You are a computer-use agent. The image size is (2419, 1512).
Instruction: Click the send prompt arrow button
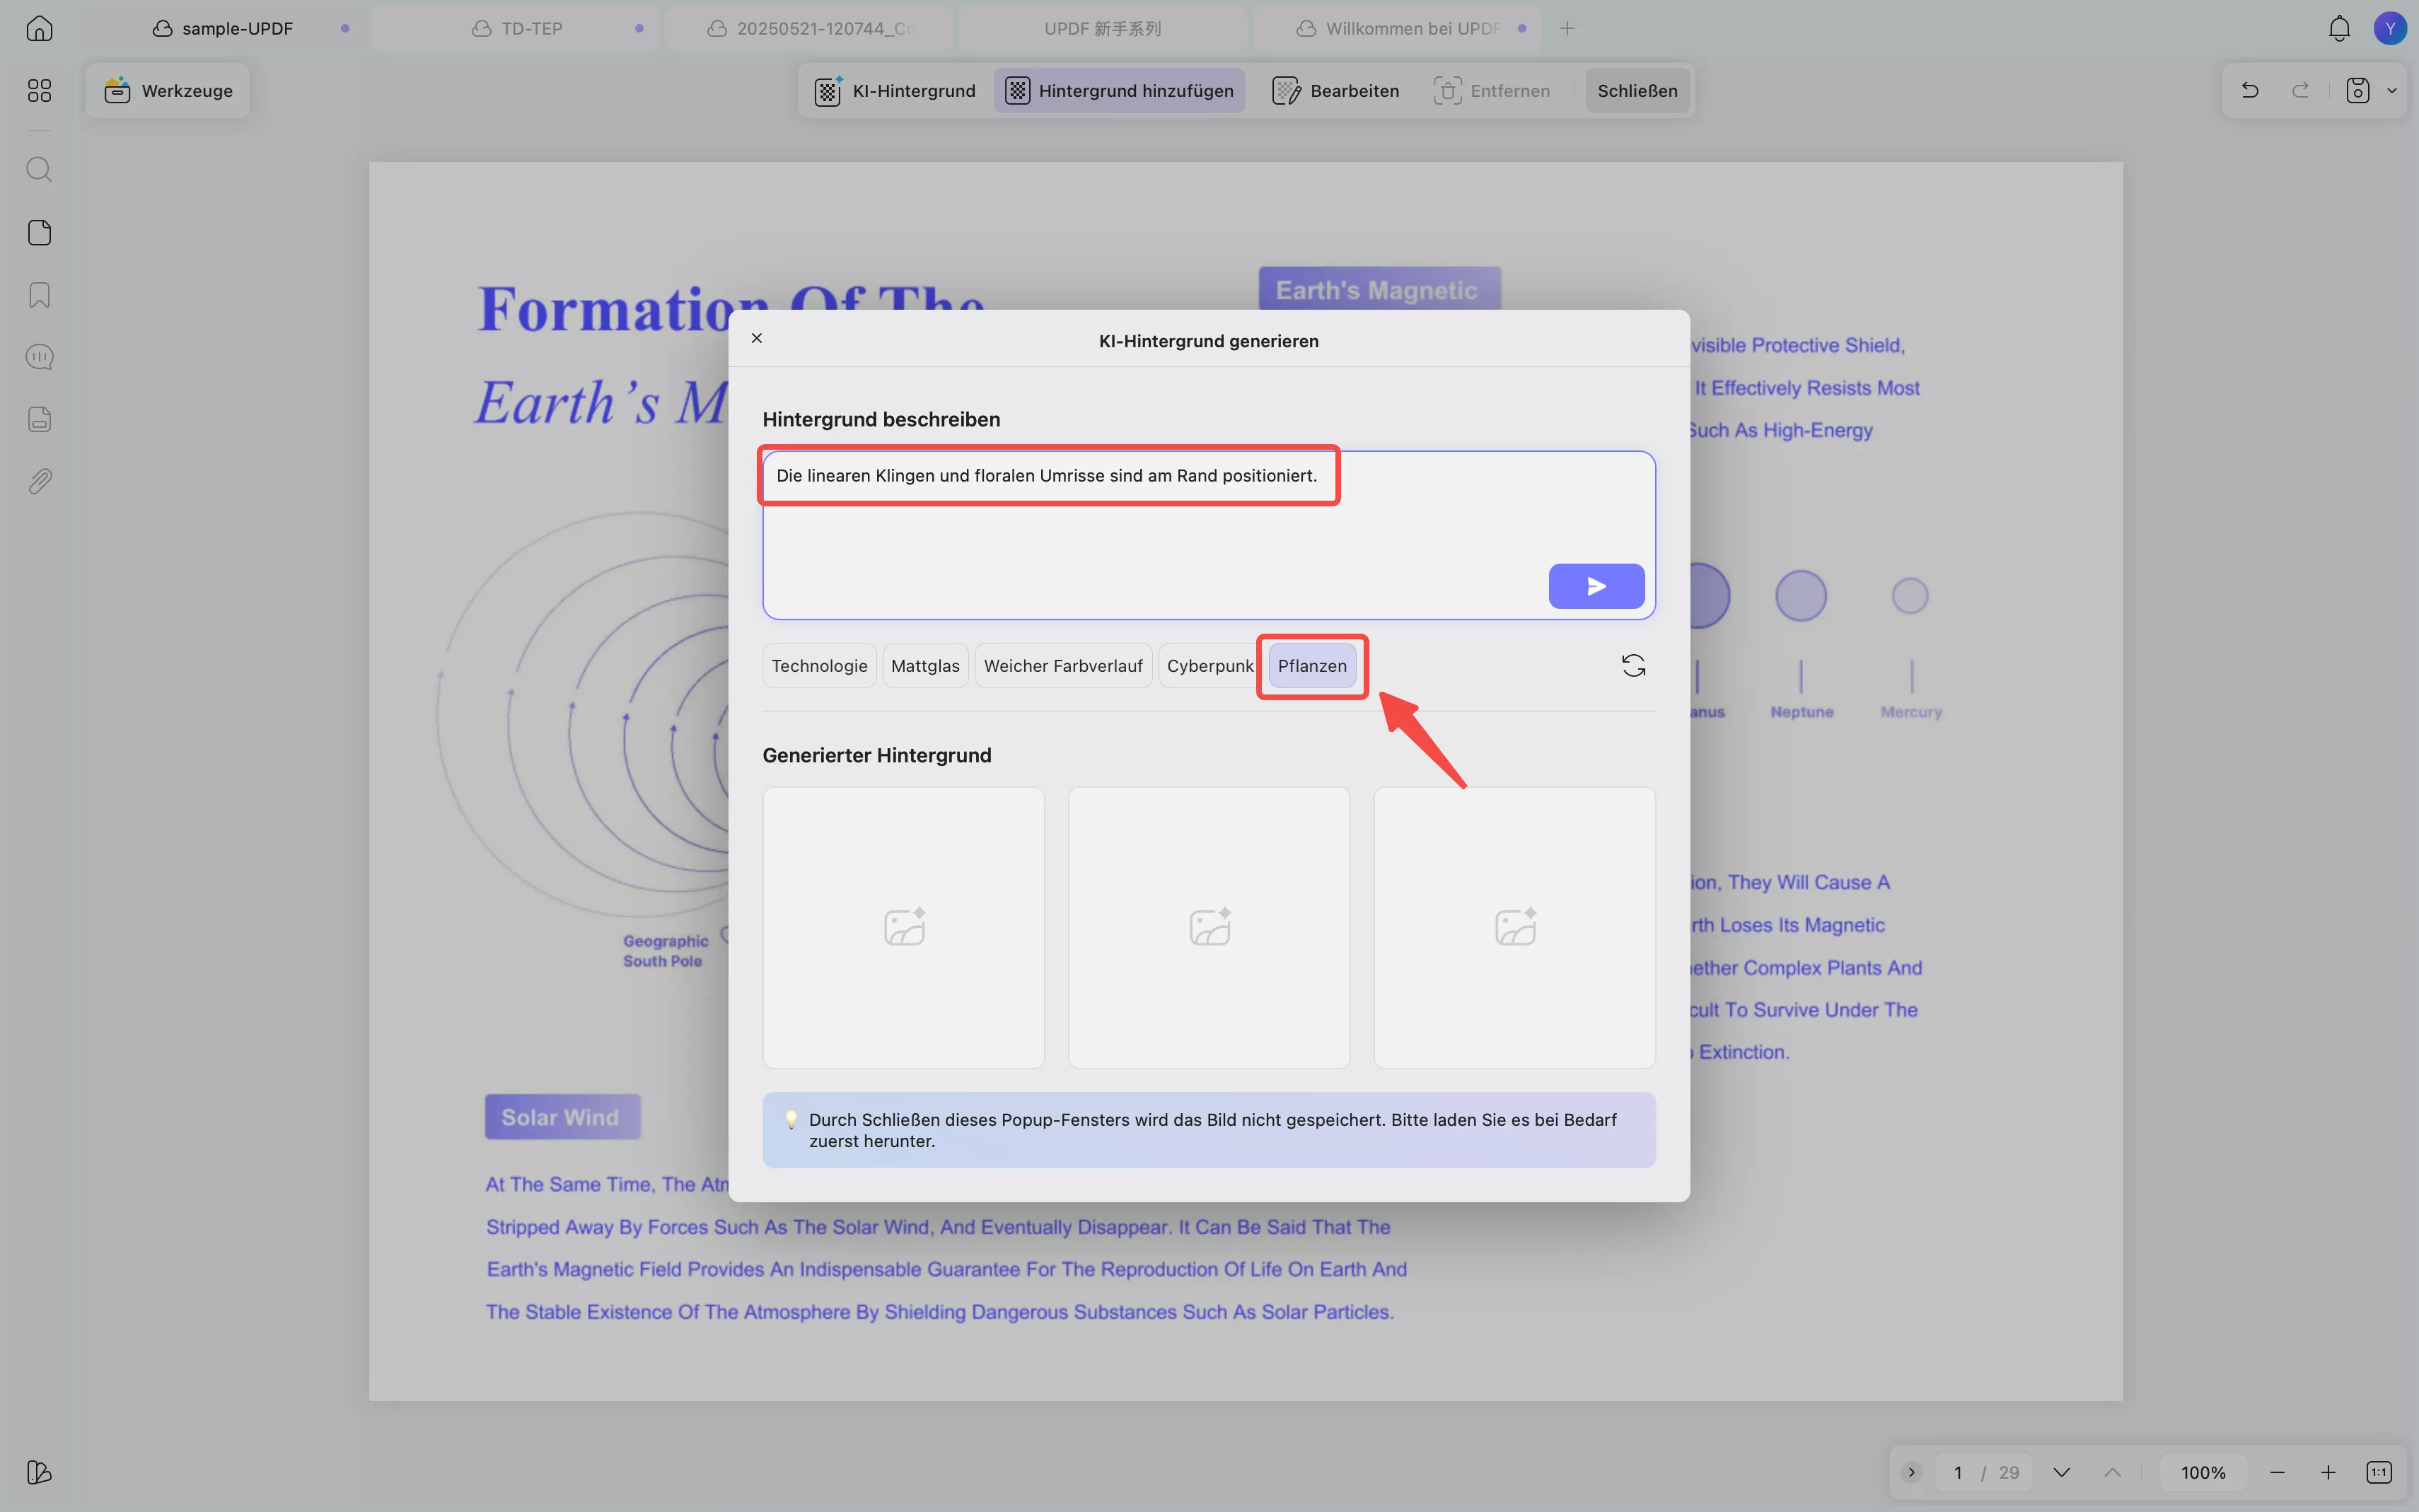pyautogui.click(x=1595, y=586)
